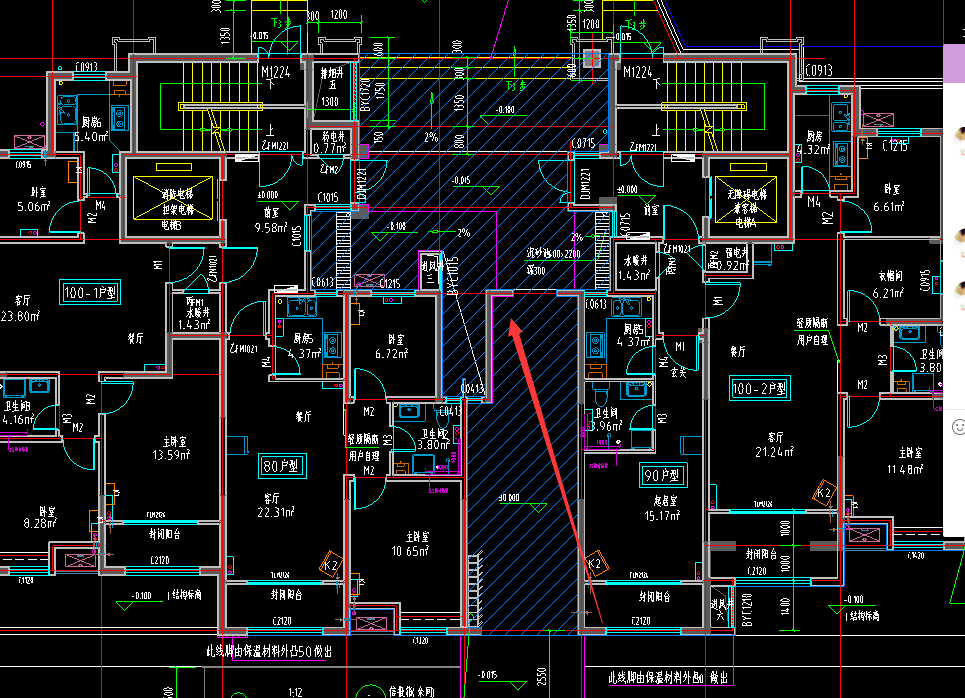Click the 排烟井 五 1300 shaft label
Image resolution: width=965 pixels, height=698 pixels.
pyautogui.click(x=330, y=86)
